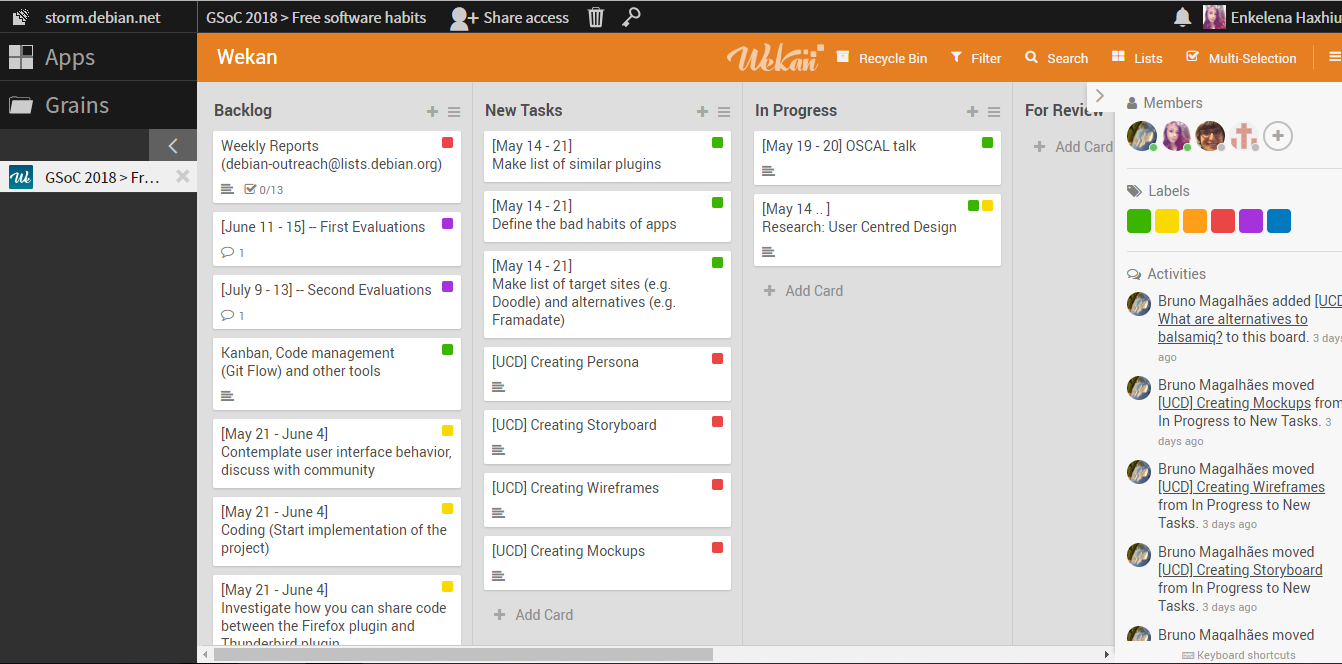Click the Sandstorm logo beside storm.debian.net

coord(20,17)
